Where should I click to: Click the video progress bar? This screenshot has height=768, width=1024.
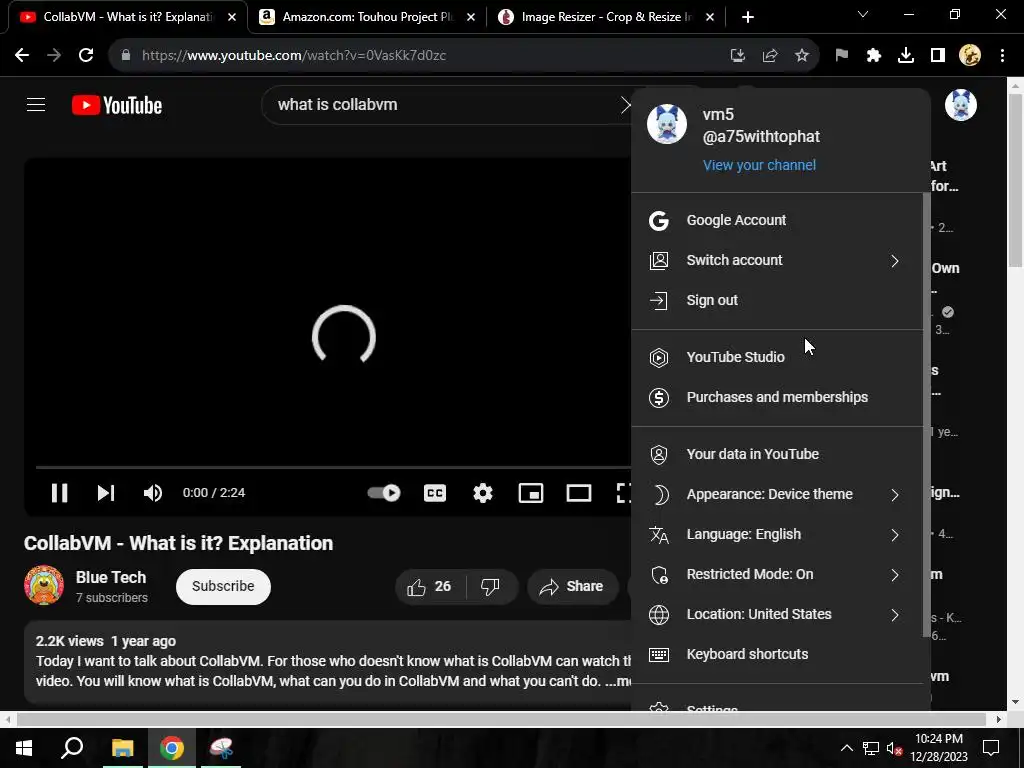click(333, 468)
